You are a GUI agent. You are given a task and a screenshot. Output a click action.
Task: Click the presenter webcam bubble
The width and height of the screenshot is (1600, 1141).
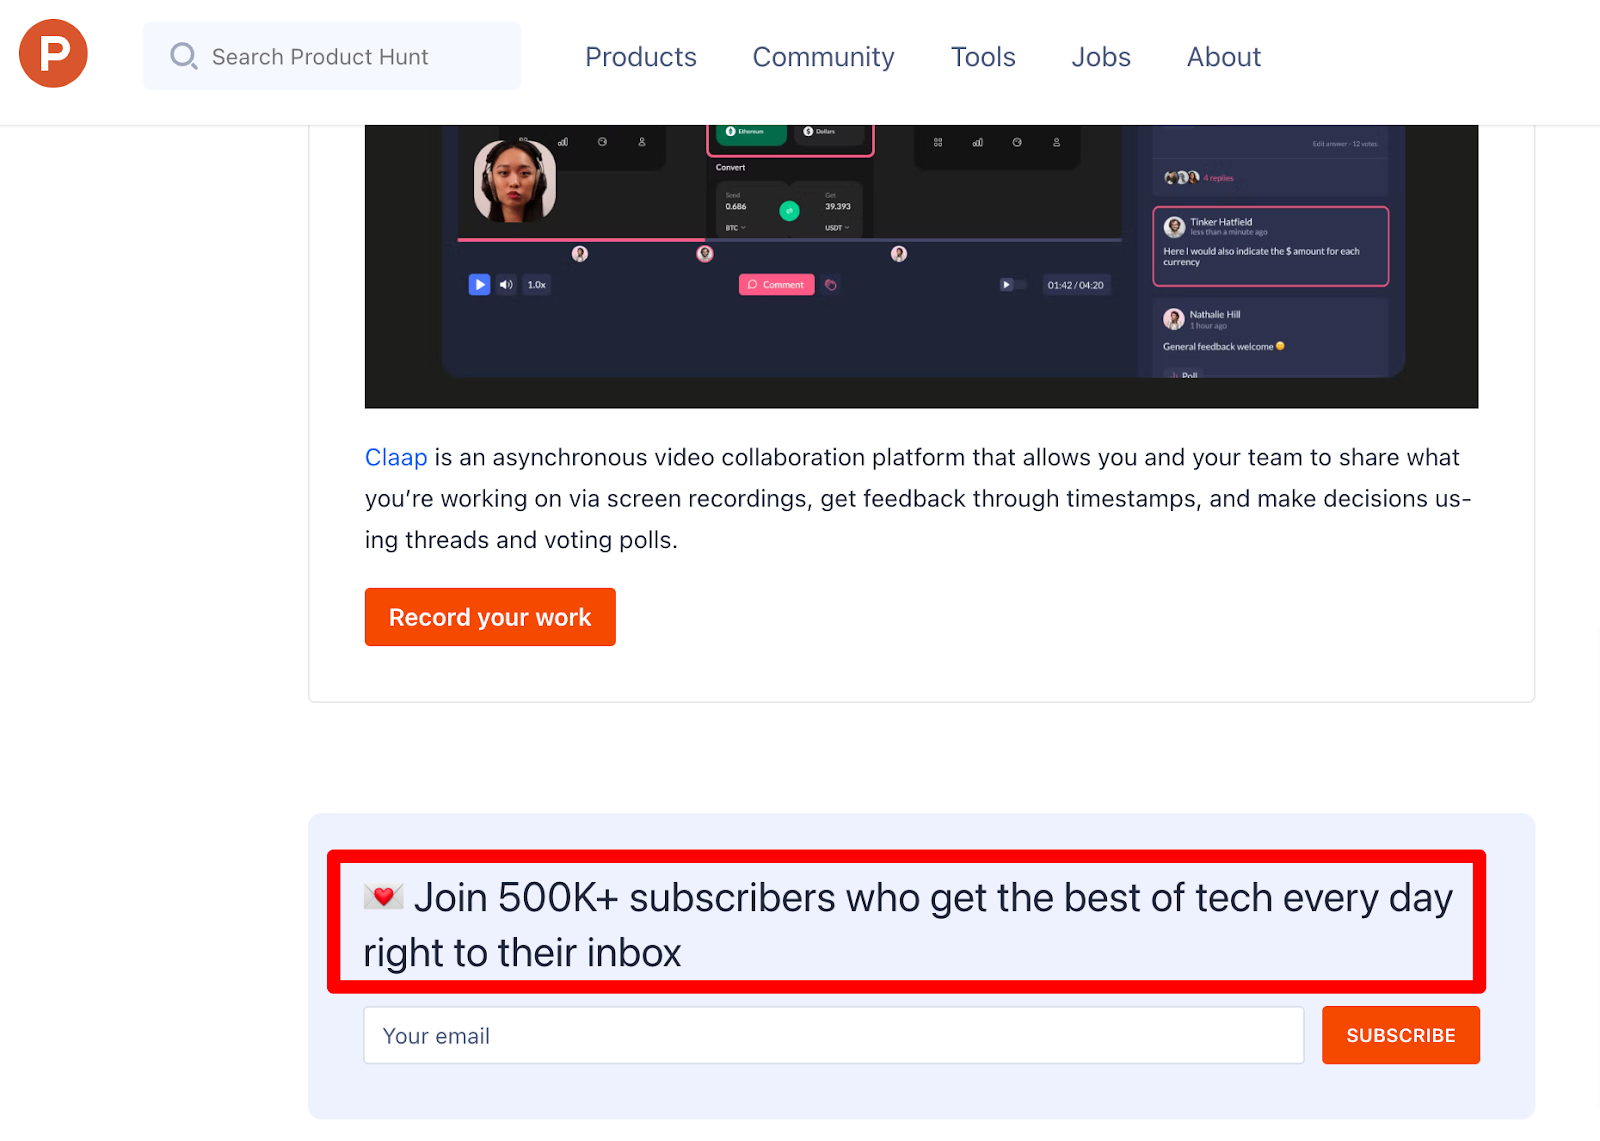coord(514,181)
